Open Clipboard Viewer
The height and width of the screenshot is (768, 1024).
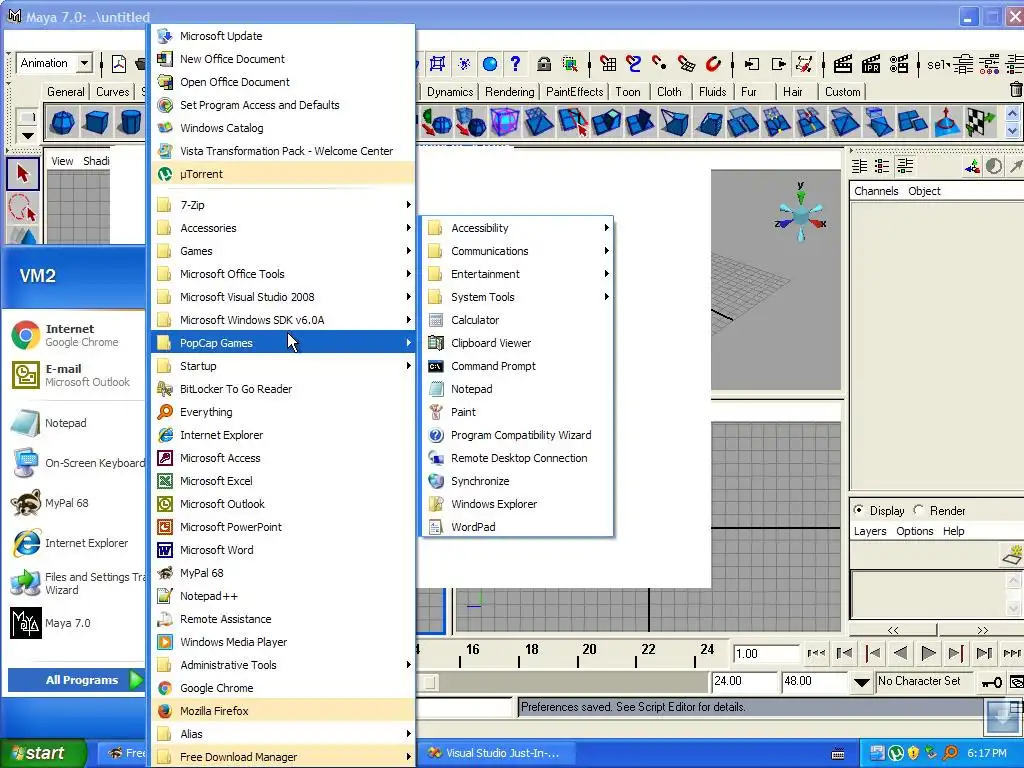518,343
